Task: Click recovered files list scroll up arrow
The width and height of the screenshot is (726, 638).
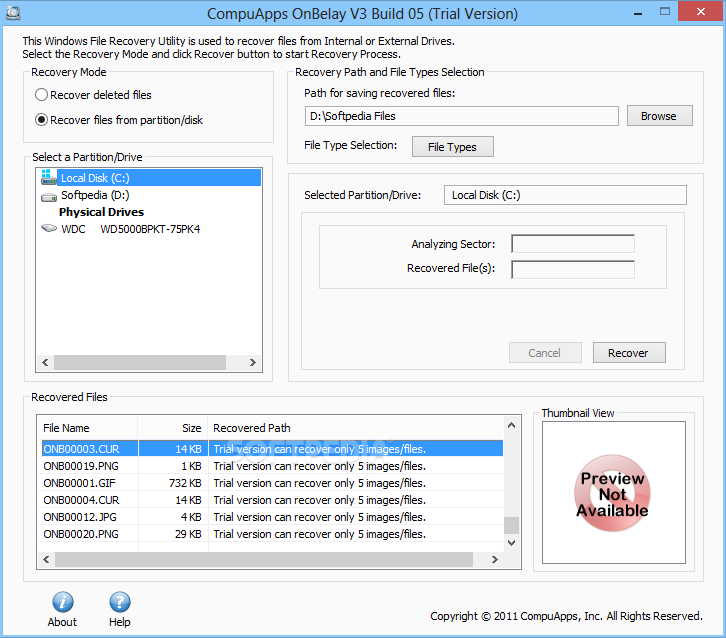Action: coord(512,425)
